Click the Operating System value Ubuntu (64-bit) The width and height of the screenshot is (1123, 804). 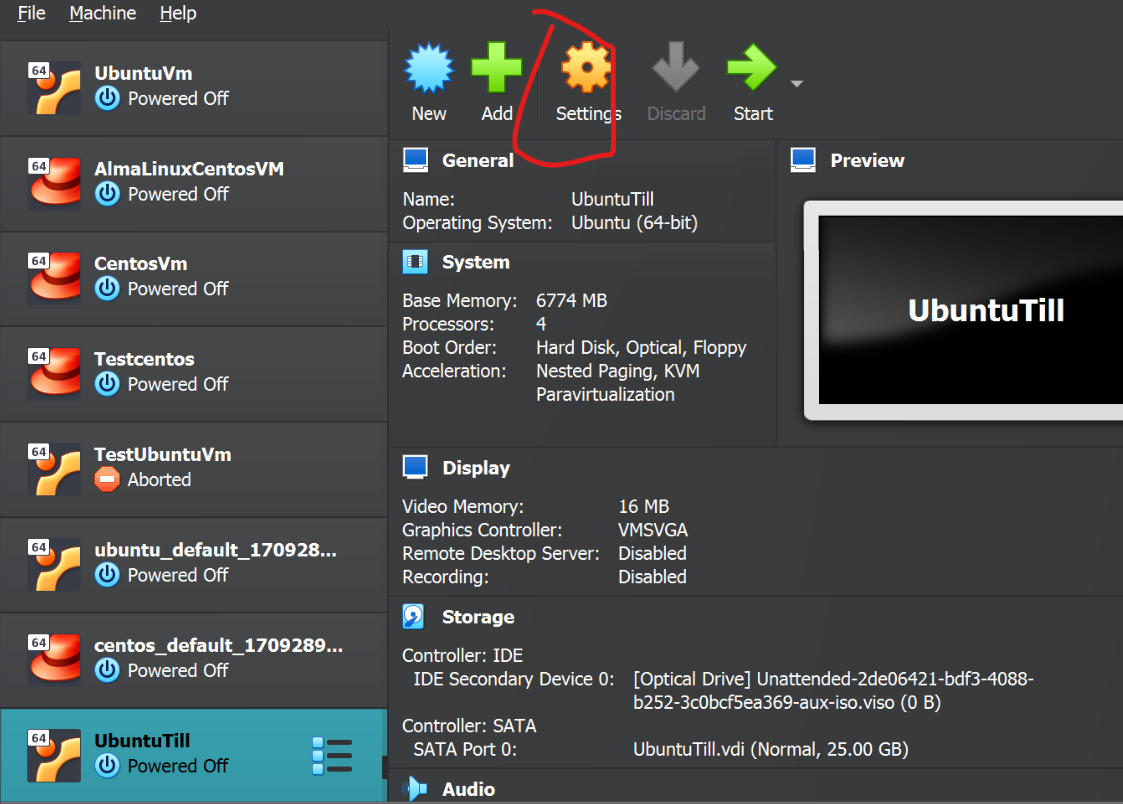click(634, 223)
